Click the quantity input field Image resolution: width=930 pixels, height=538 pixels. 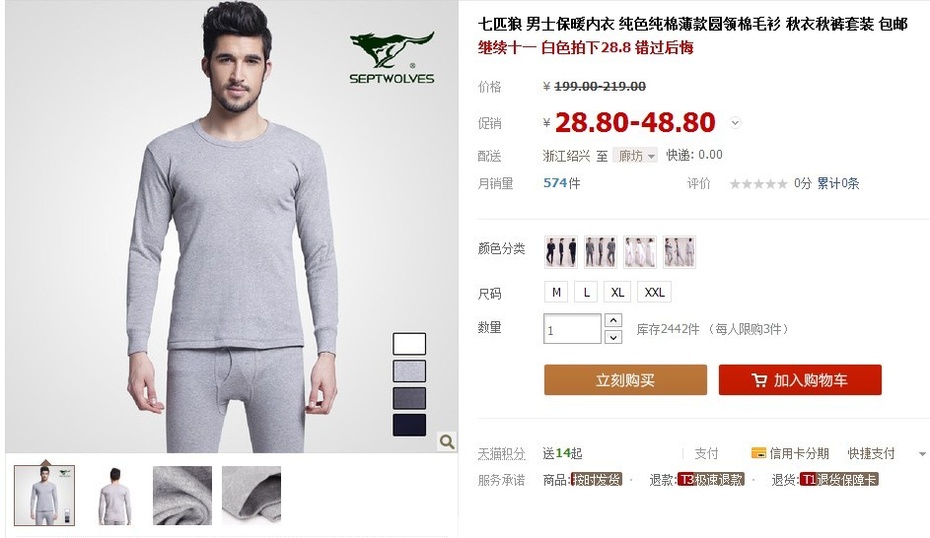coord(572,329)
